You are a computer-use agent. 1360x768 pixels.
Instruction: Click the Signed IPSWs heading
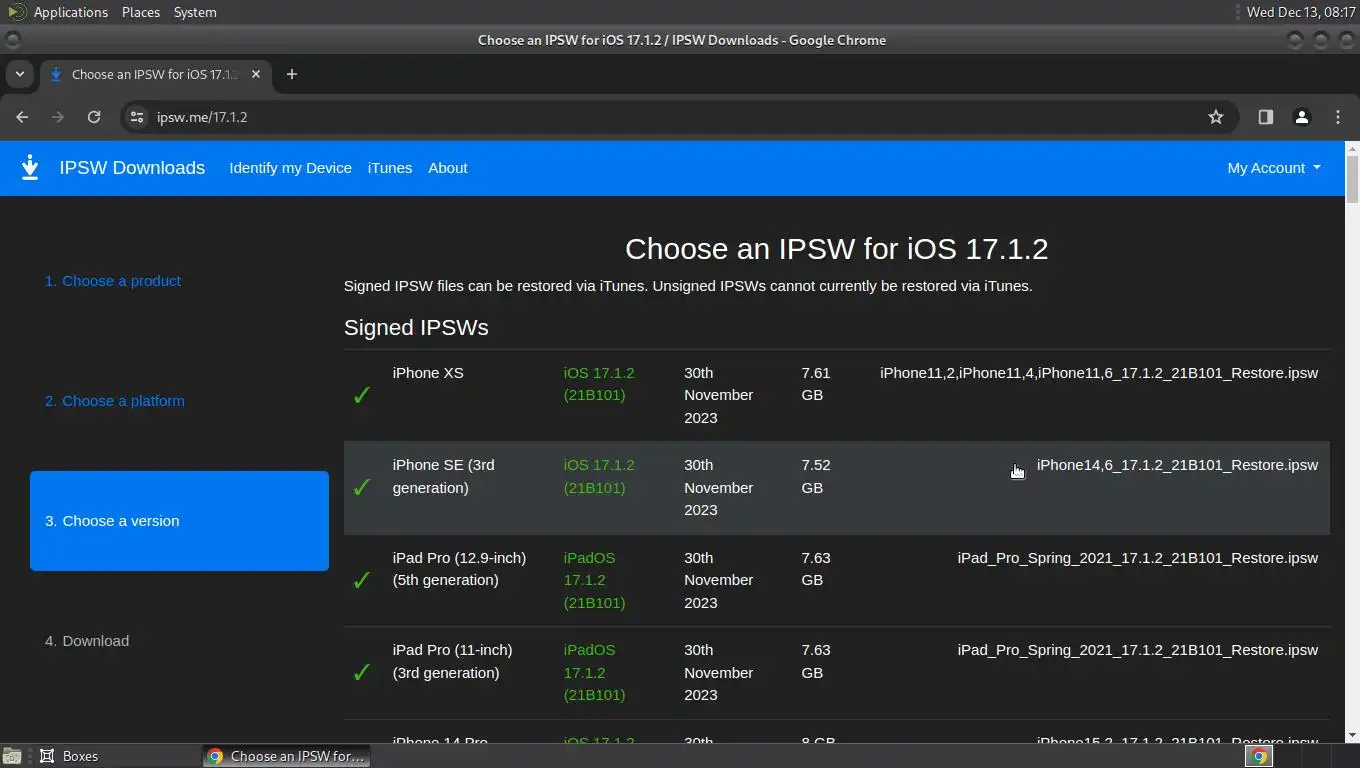tap(416, 328)
